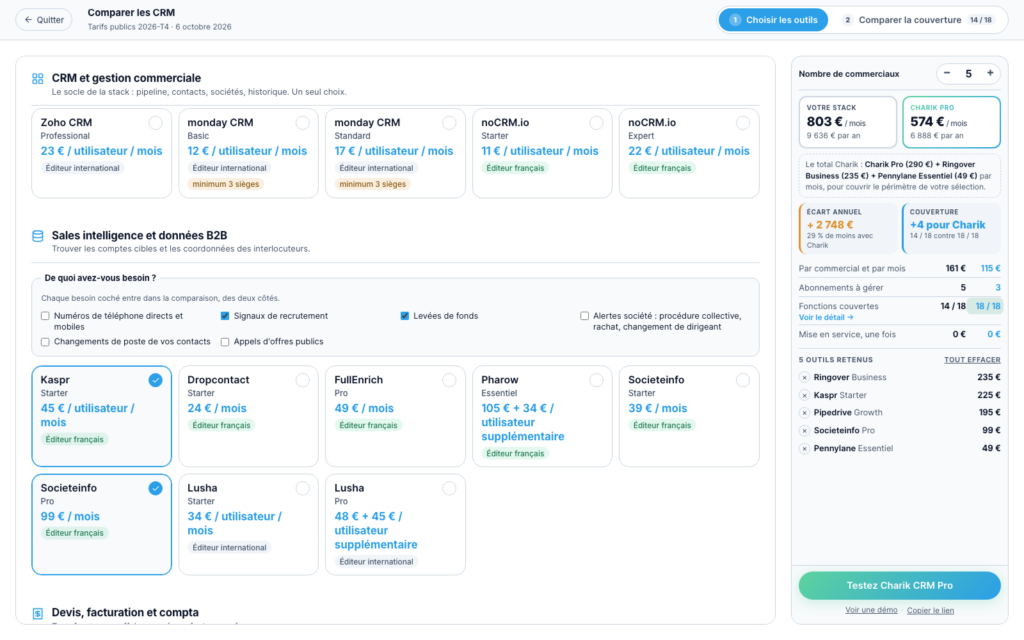Select Zoho CRM Professional radio

click(155, 123)
